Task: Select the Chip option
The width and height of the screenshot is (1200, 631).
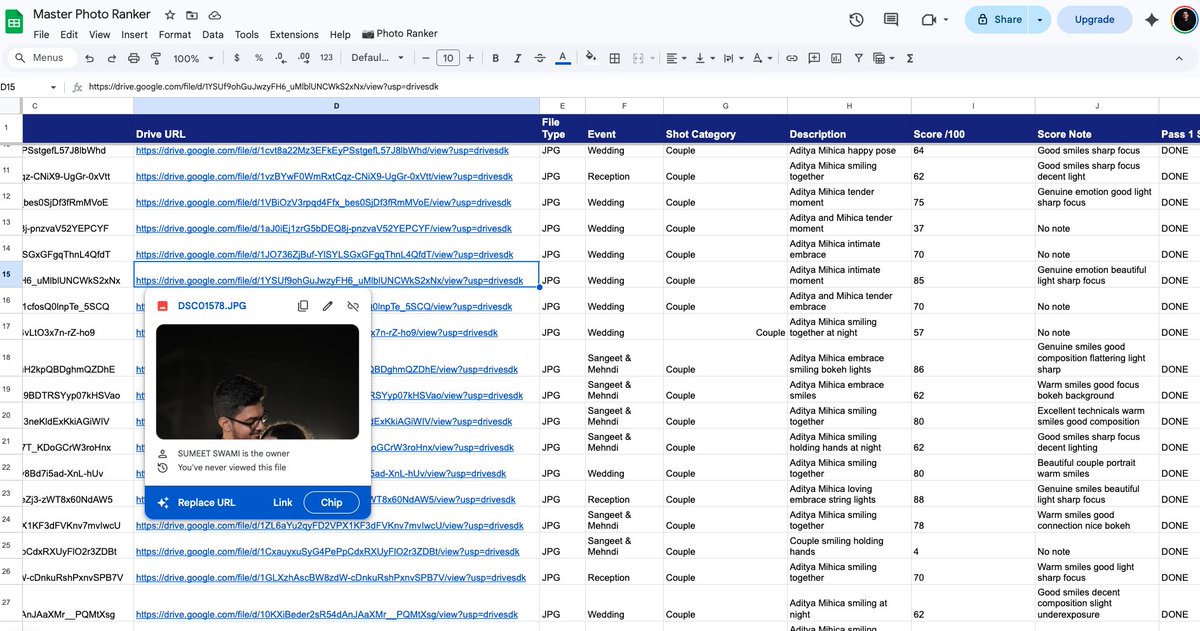Action: (x=331, y=502)
